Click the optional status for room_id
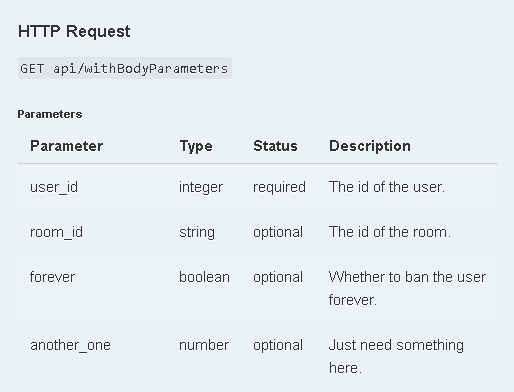 (x=278, y=232)
